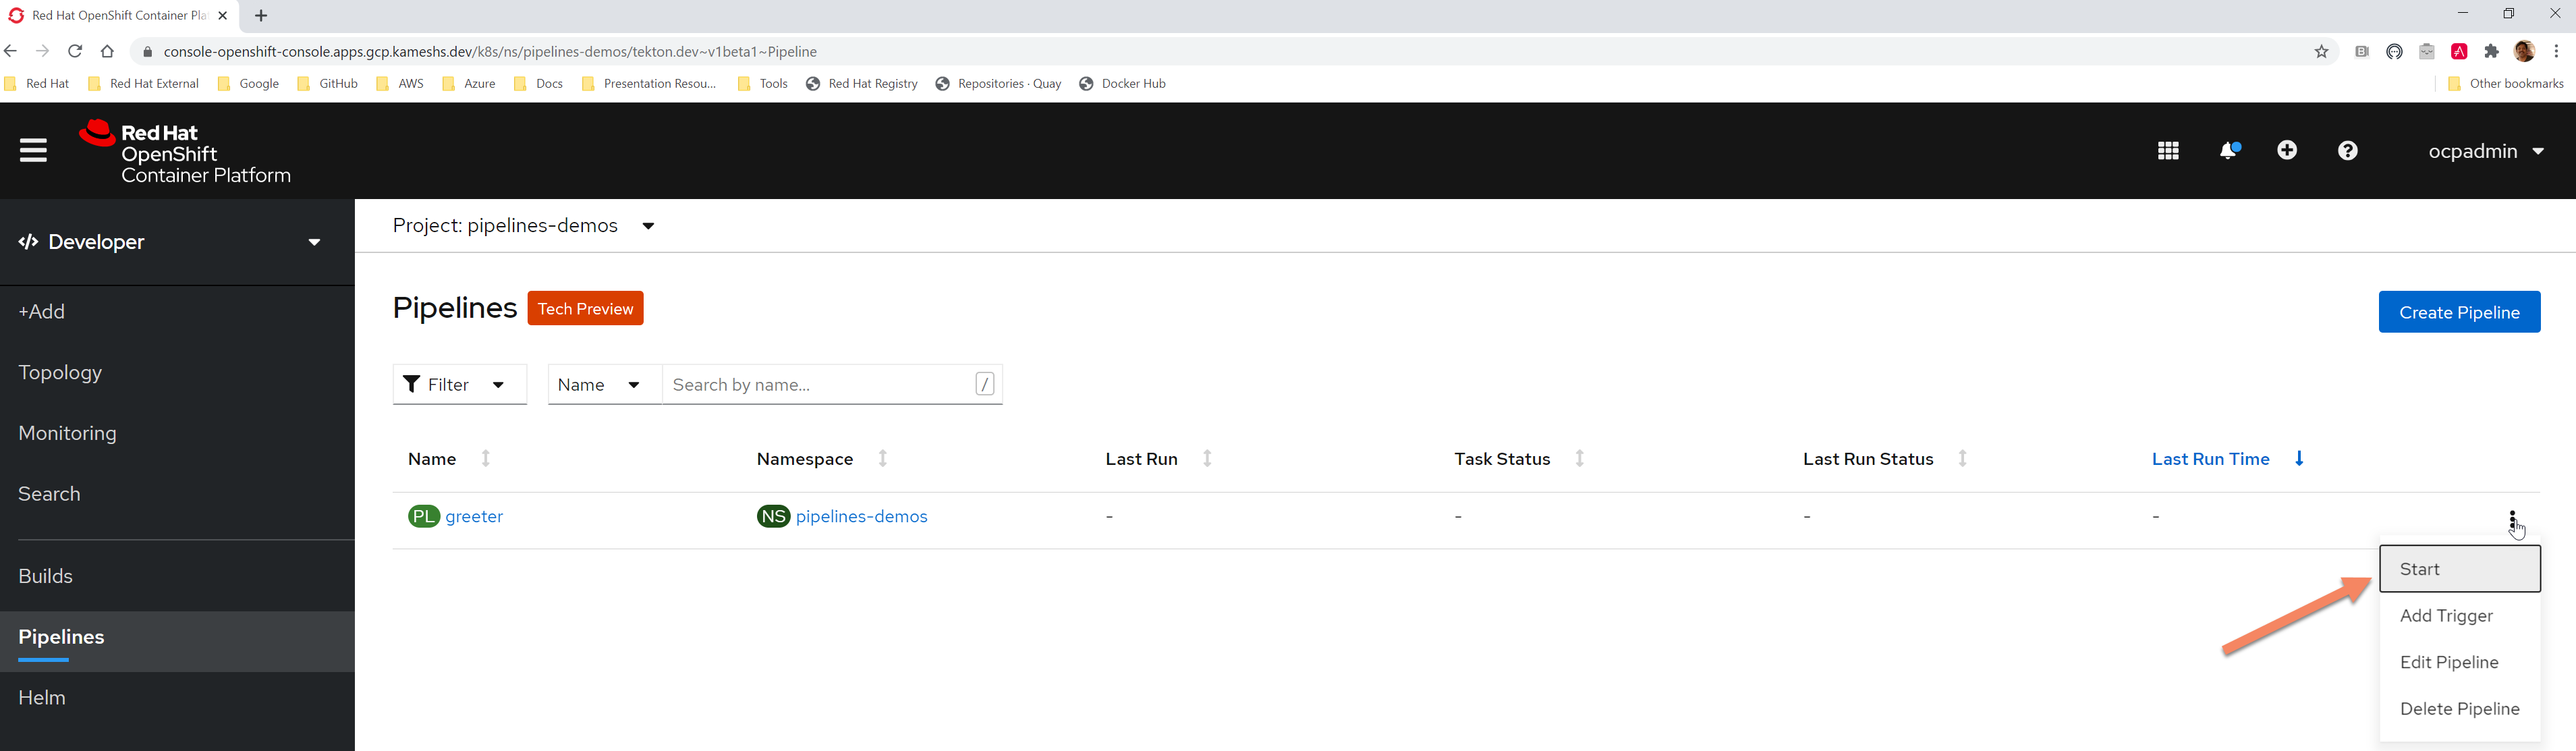Viewport: 2576px width, 751px height.
Task: Toggle the hamburger navigation menu
Action: coord(33,150)
